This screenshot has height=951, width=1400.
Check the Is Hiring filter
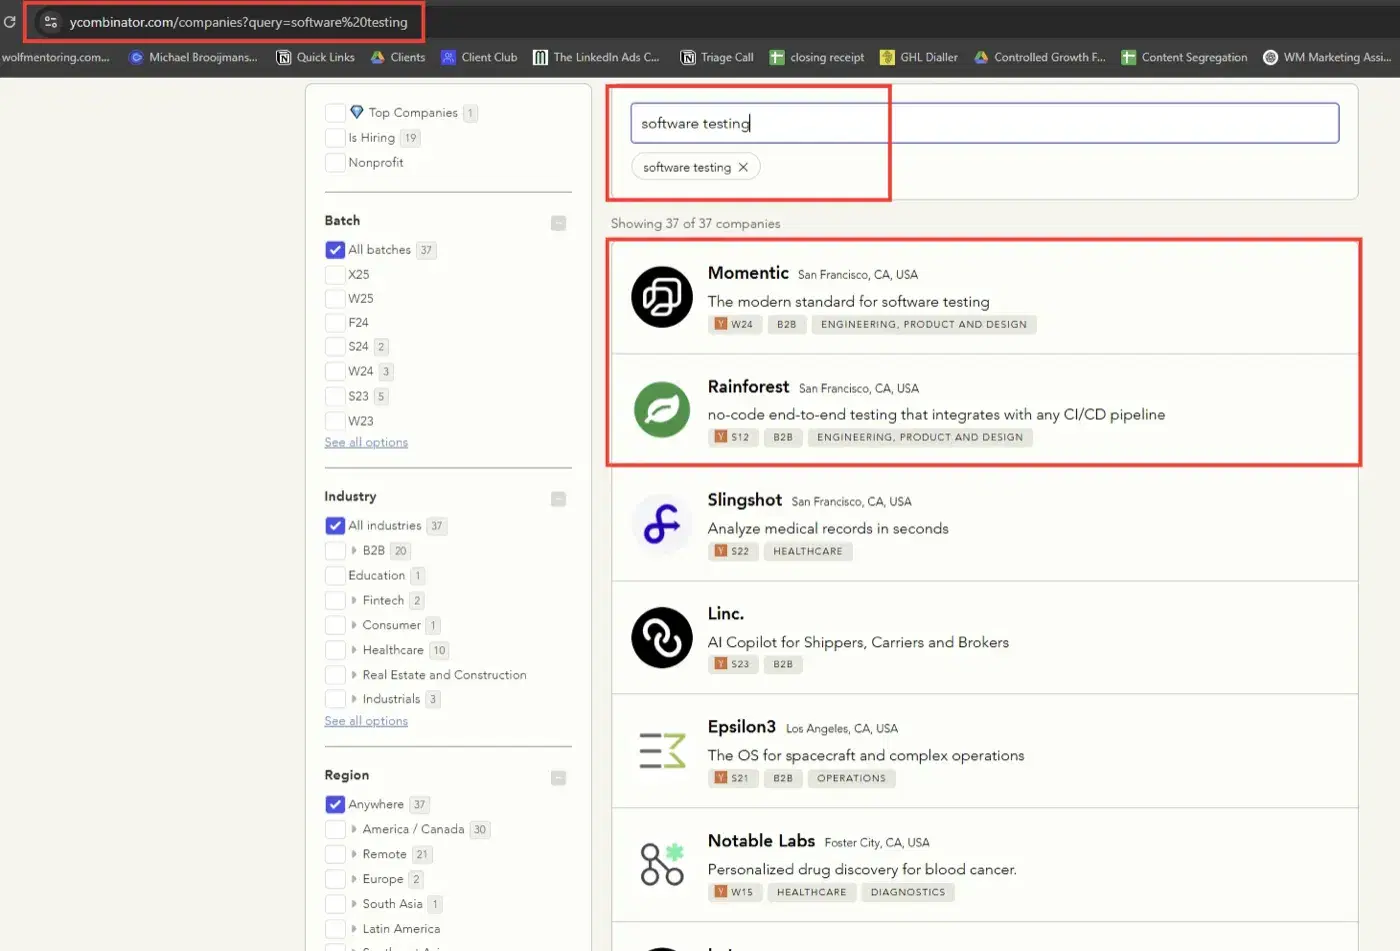tap(335, 138)
